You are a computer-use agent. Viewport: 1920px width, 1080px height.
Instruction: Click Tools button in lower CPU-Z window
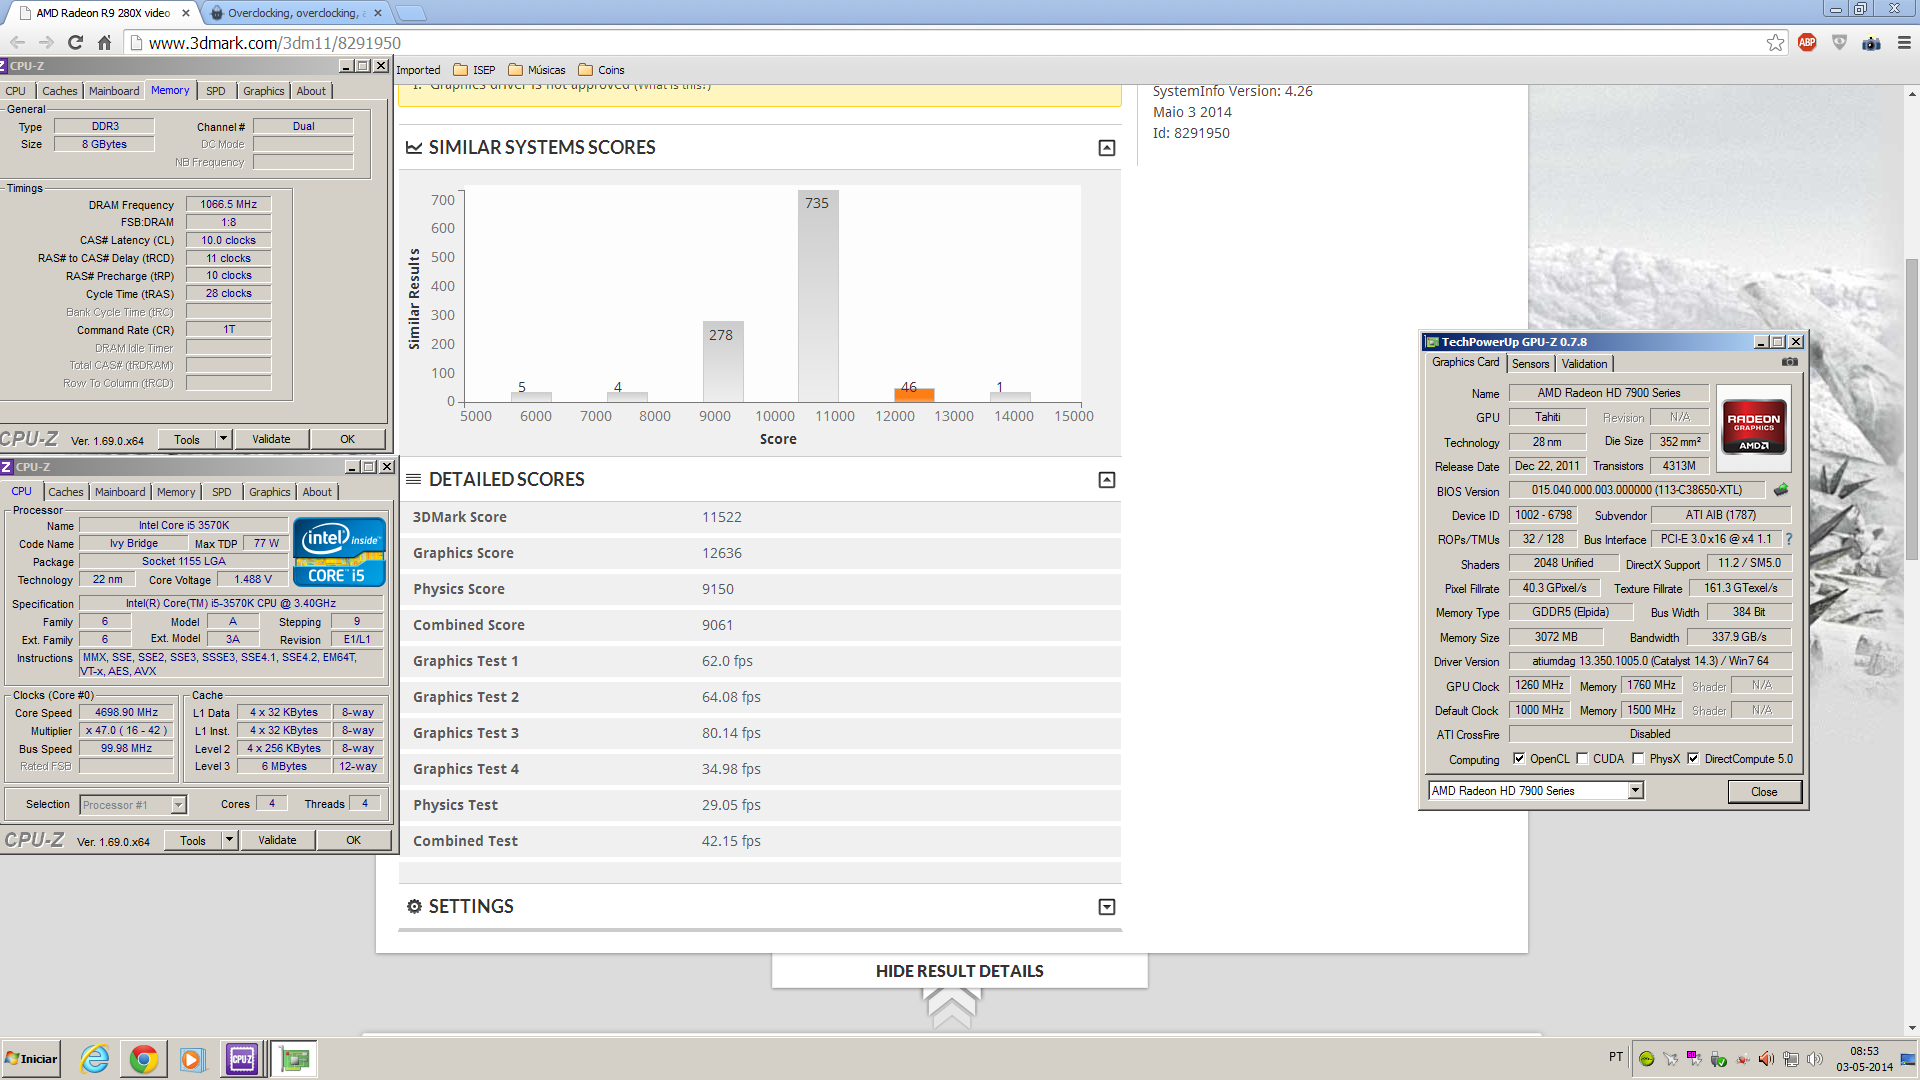point(193,840)
